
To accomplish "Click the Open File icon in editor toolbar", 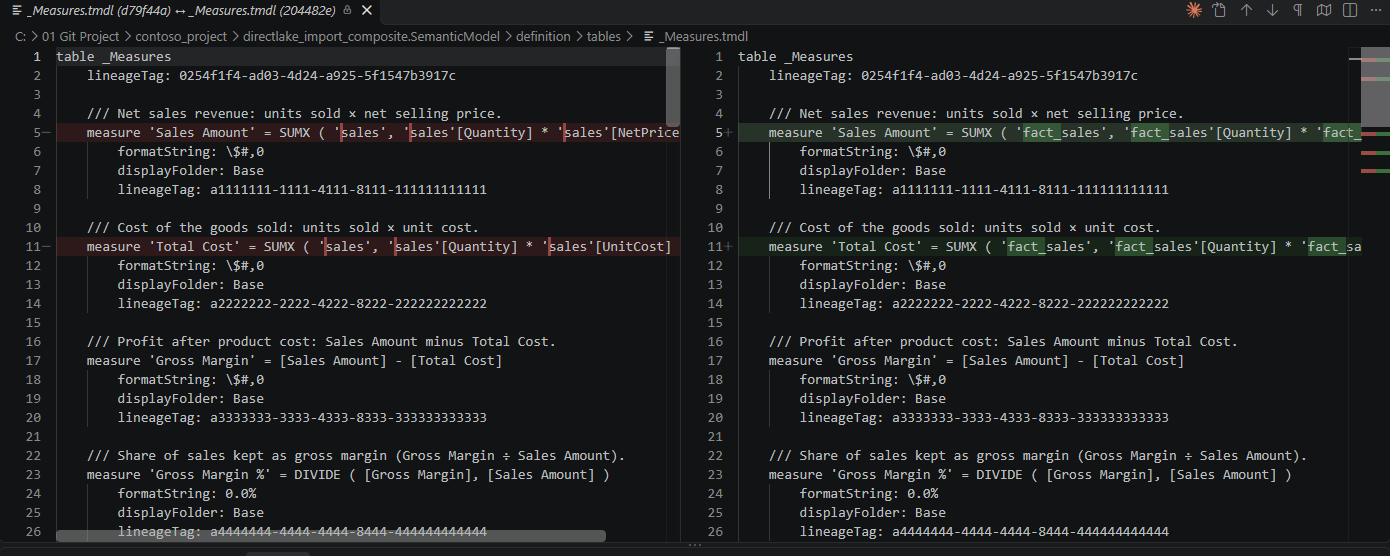I will (x=1219, y=10).
